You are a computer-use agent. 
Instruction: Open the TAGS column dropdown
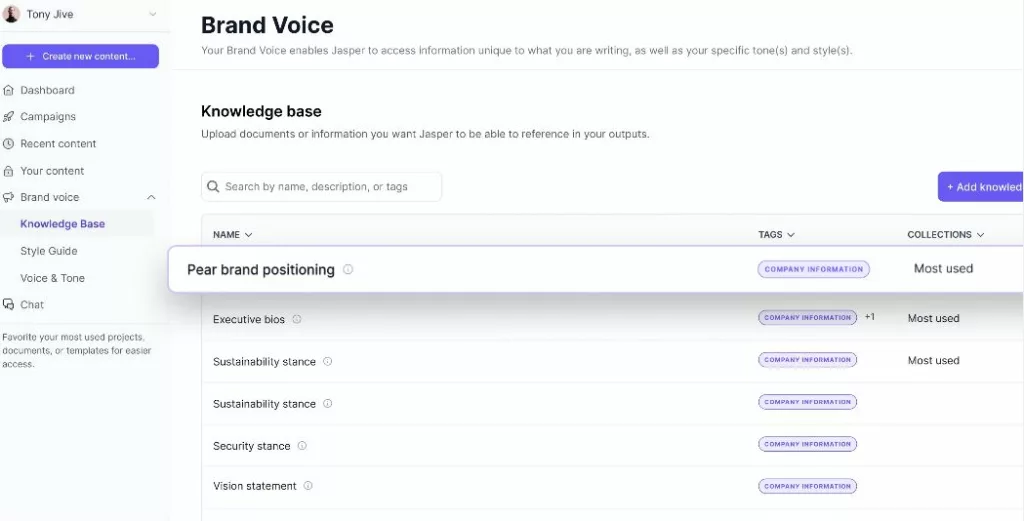click(x=791, y=235)
